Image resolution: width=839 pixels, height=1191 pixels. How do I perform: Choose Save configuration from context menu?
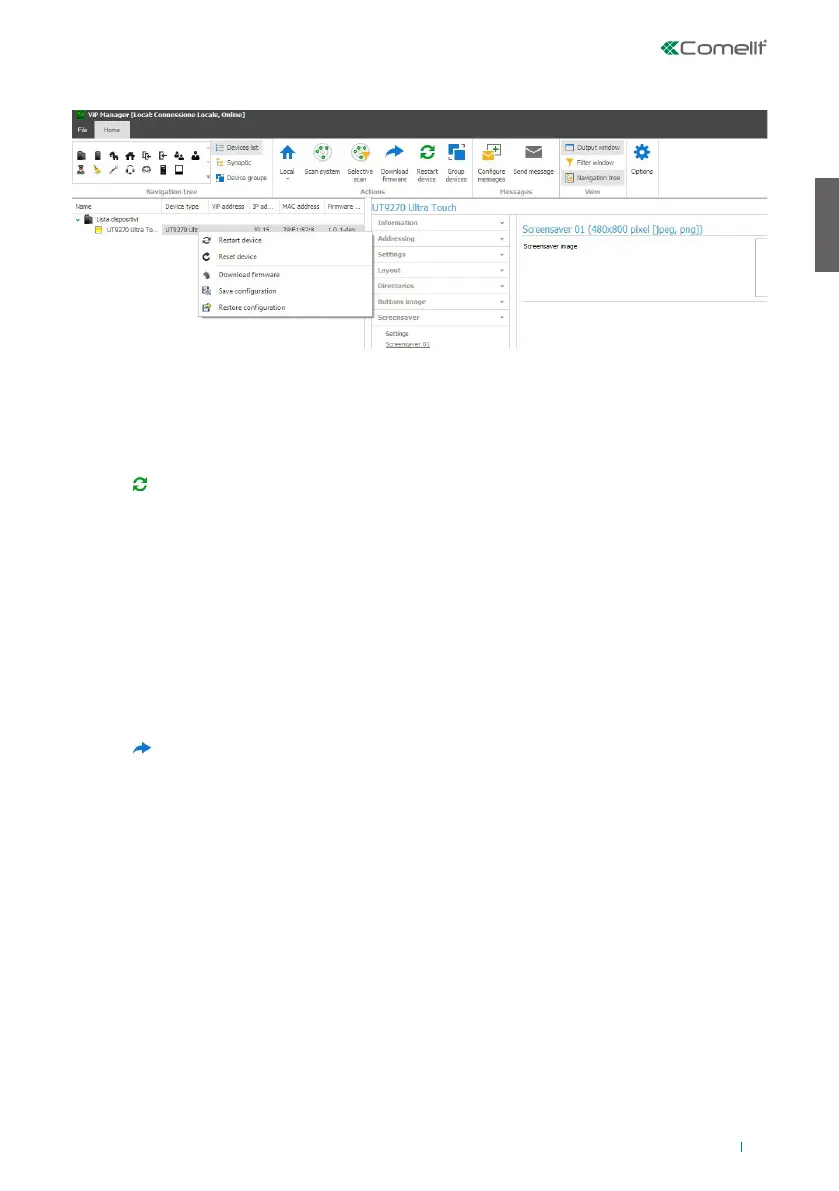285,292
